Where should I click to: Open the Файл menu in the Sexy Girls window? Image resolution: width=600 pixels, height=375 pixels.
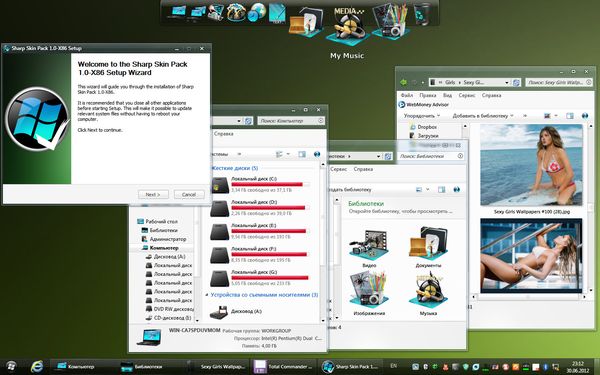click(407, 95)
